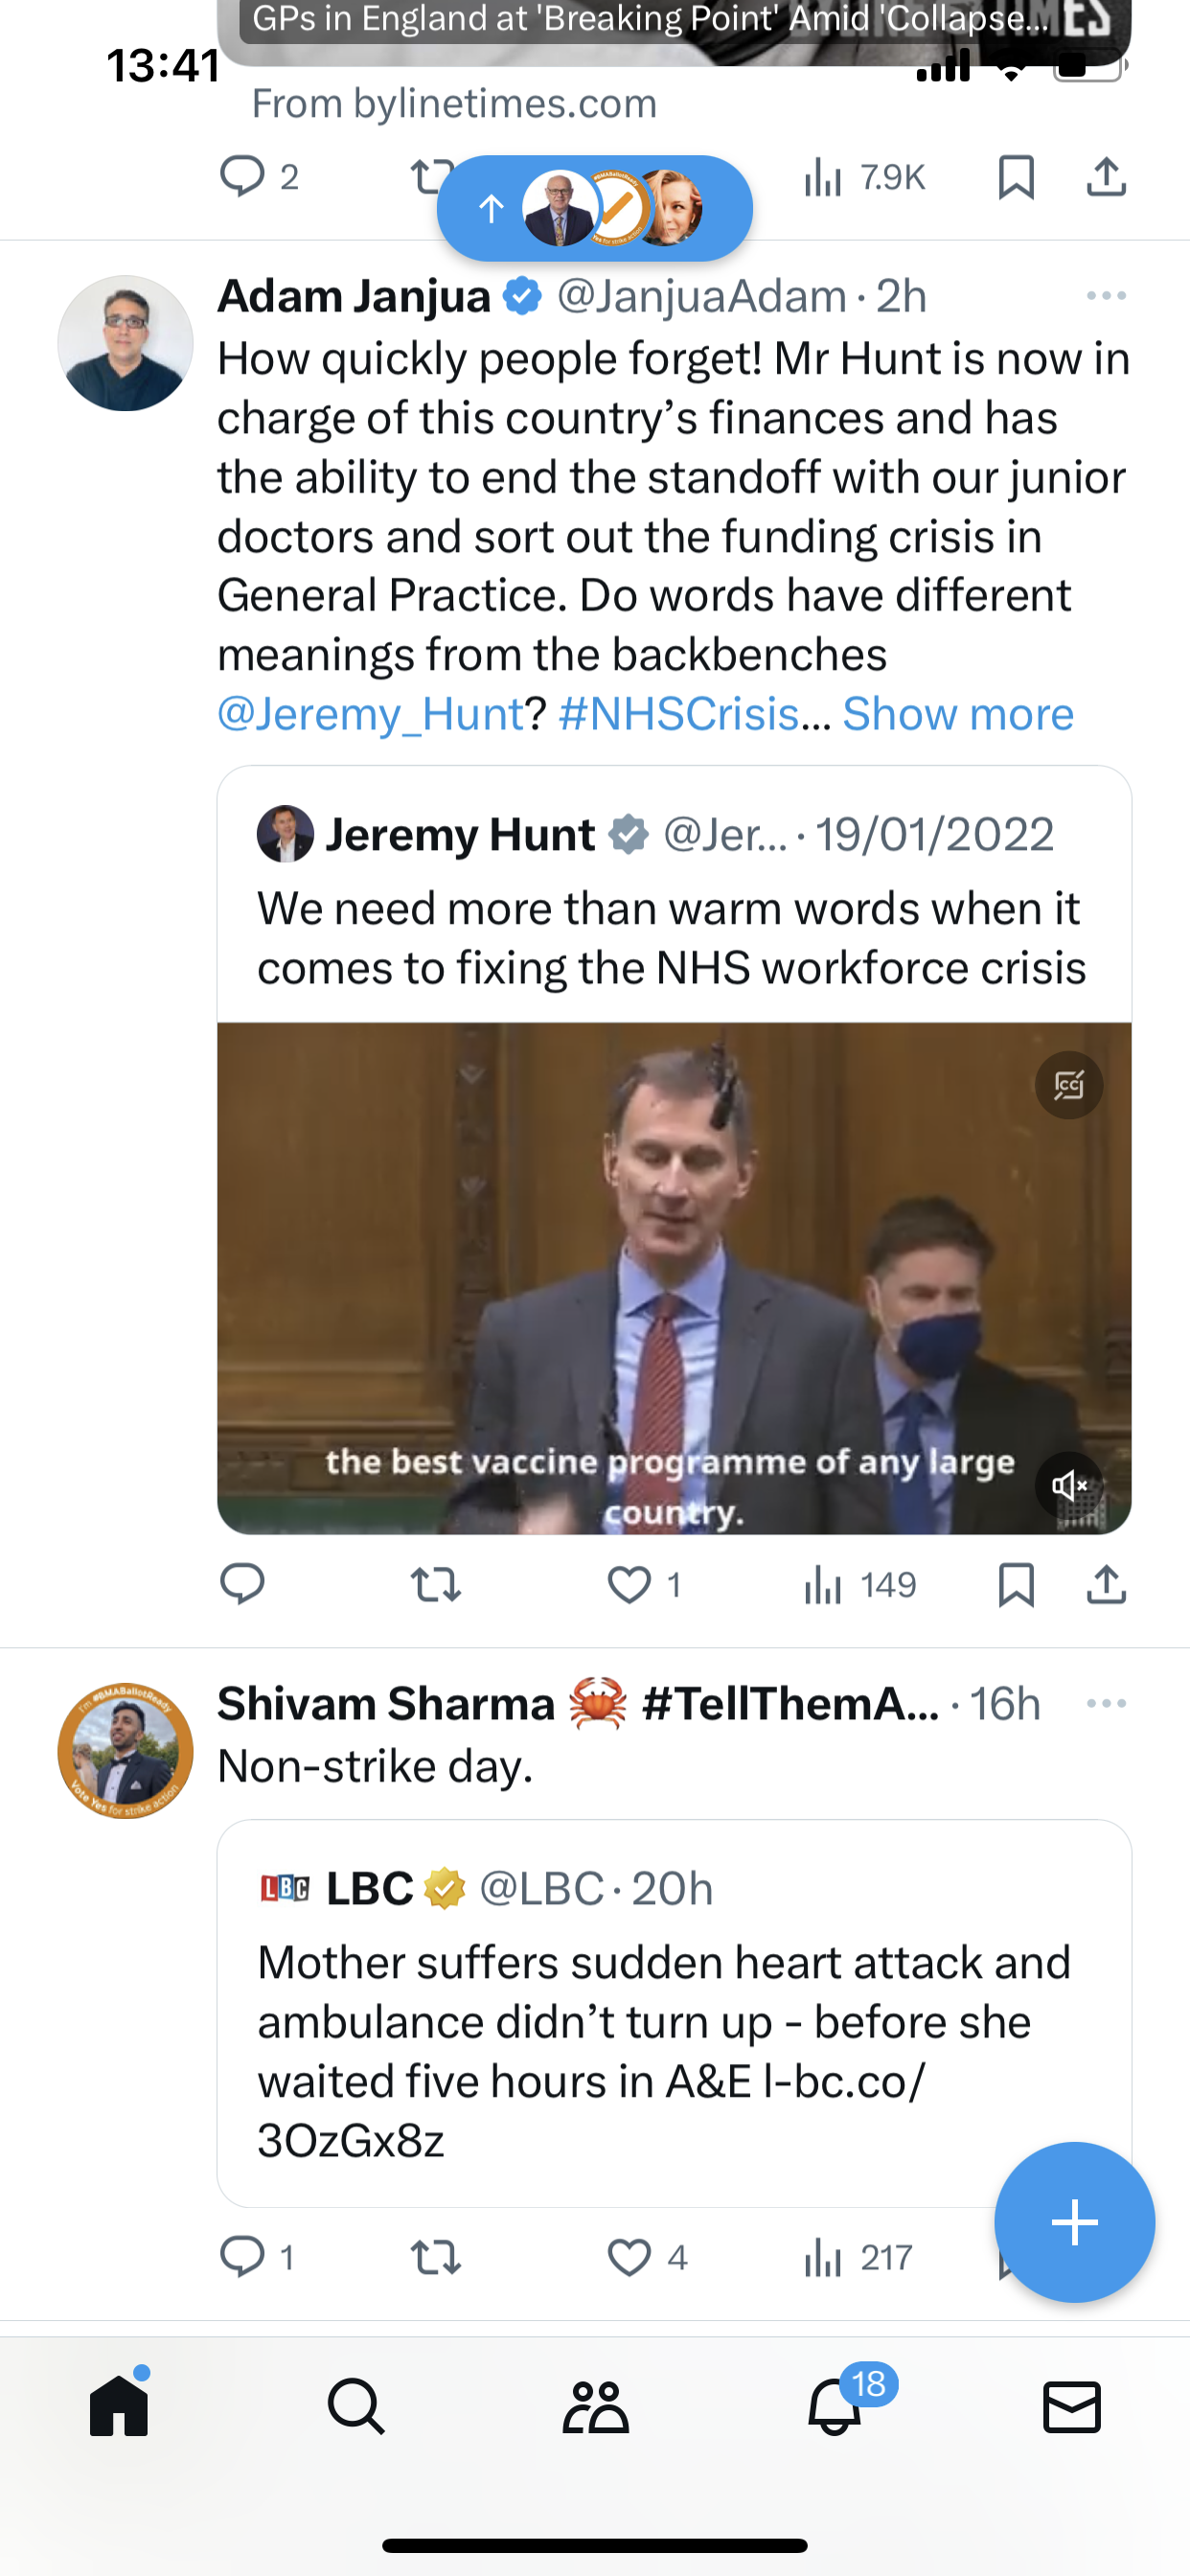Tap the compose new tweet button
This screenshot has height=2576, width=1190.
1075,2222
